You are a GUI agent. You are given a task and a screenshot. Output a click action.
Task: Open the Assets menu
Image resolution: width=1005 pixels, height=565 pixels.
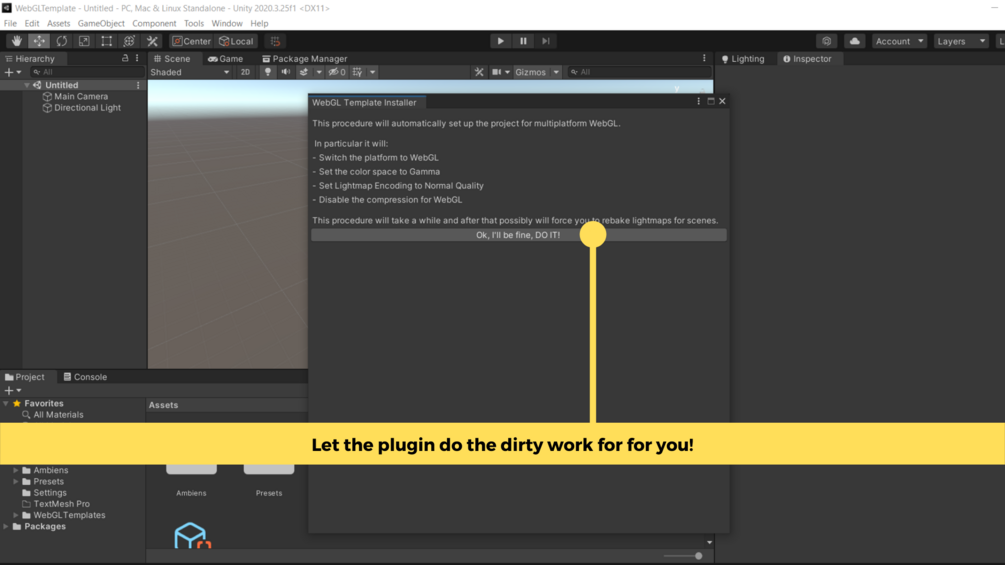tap(58, 23)
